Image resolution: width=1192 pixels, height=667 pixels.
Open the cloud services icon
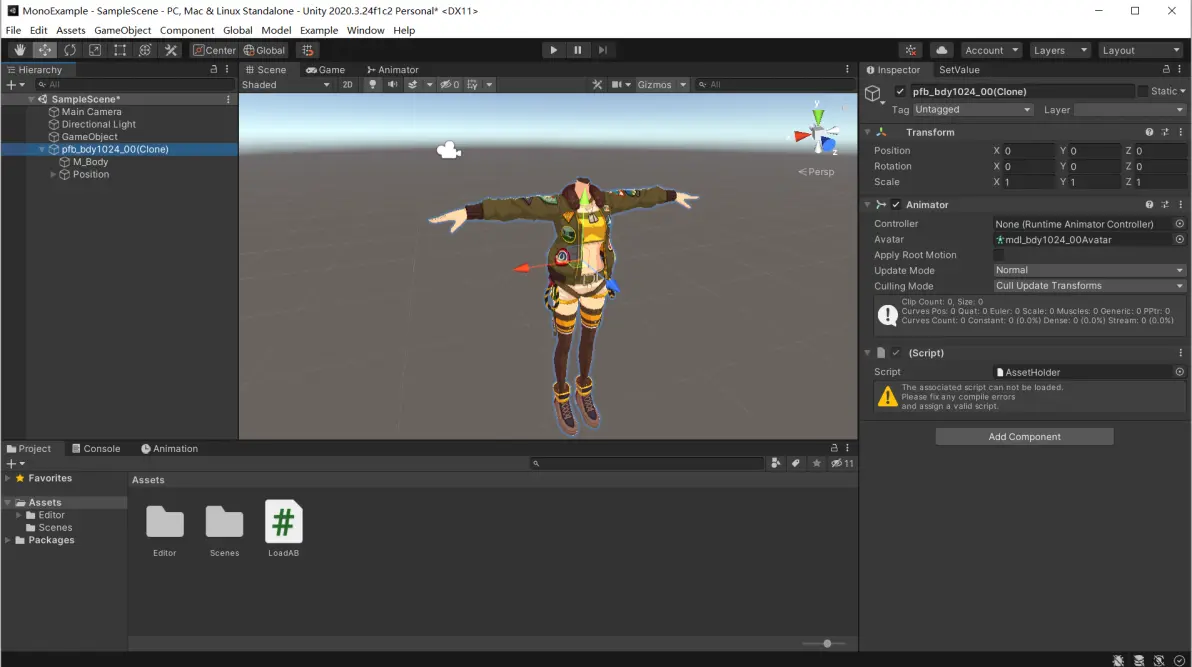click(x=941, y=50)
